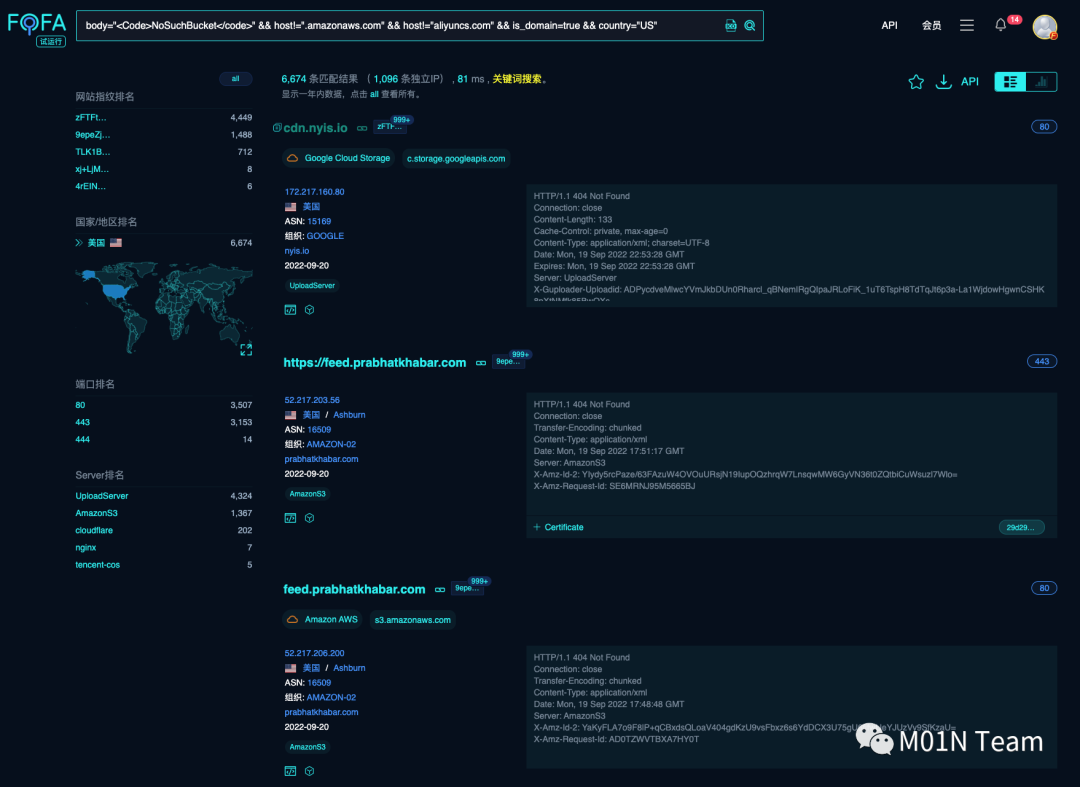Click IP address 52.217.206.200
Image resolution: width=1080 pixels, height=787 pixels.
314,653
